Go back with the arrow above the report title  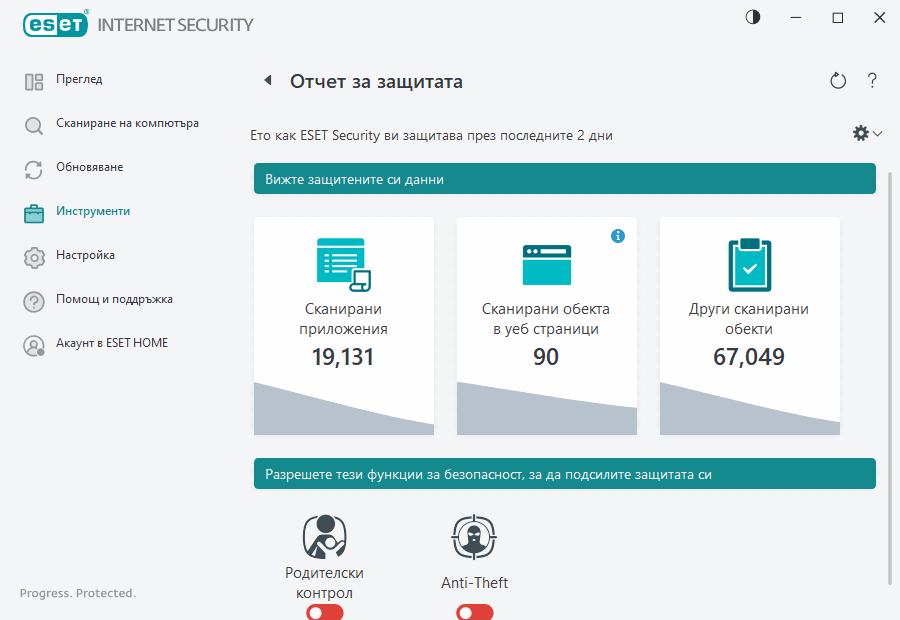pos(268,80)
